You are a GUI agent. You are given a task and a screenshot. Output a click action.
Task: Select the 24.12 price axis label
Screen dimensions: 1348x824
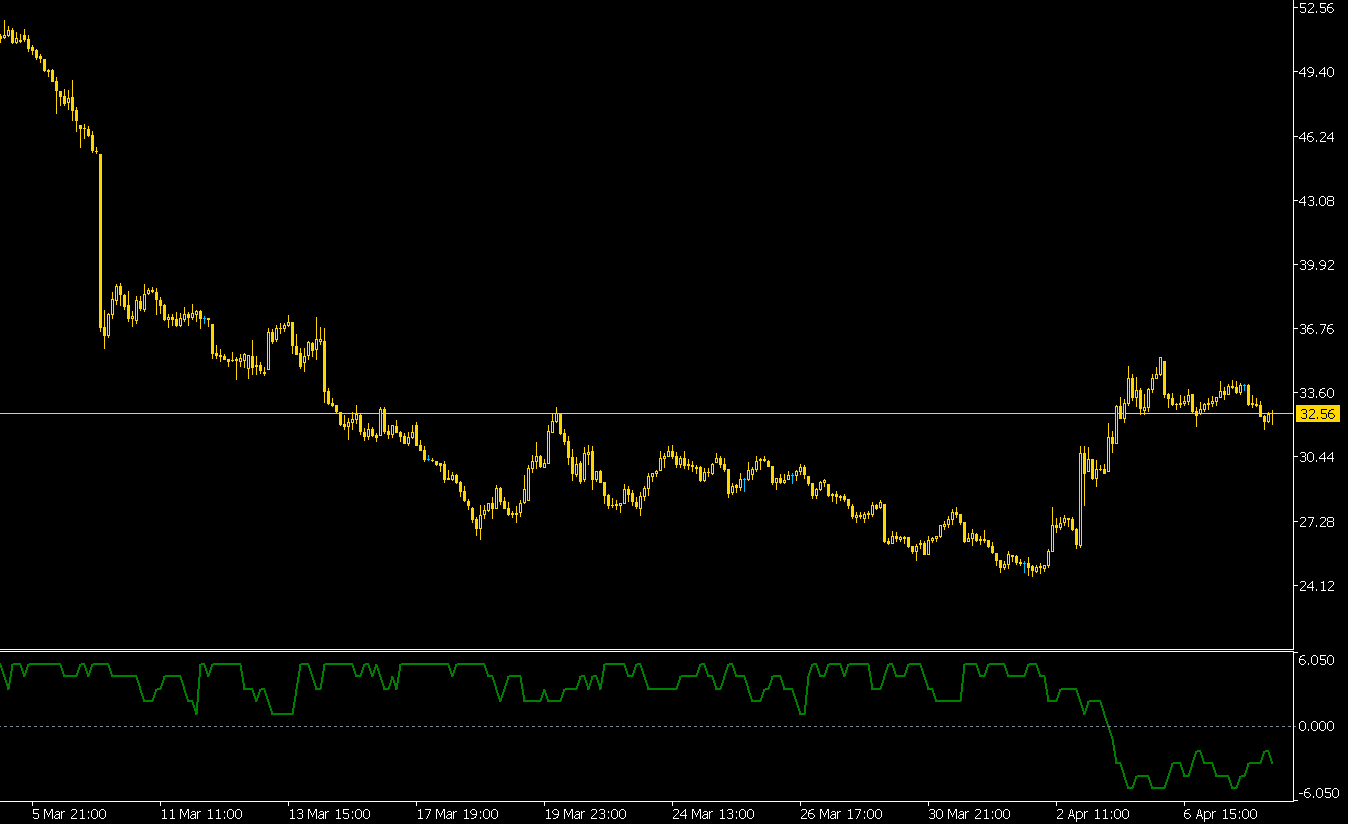1315,586
